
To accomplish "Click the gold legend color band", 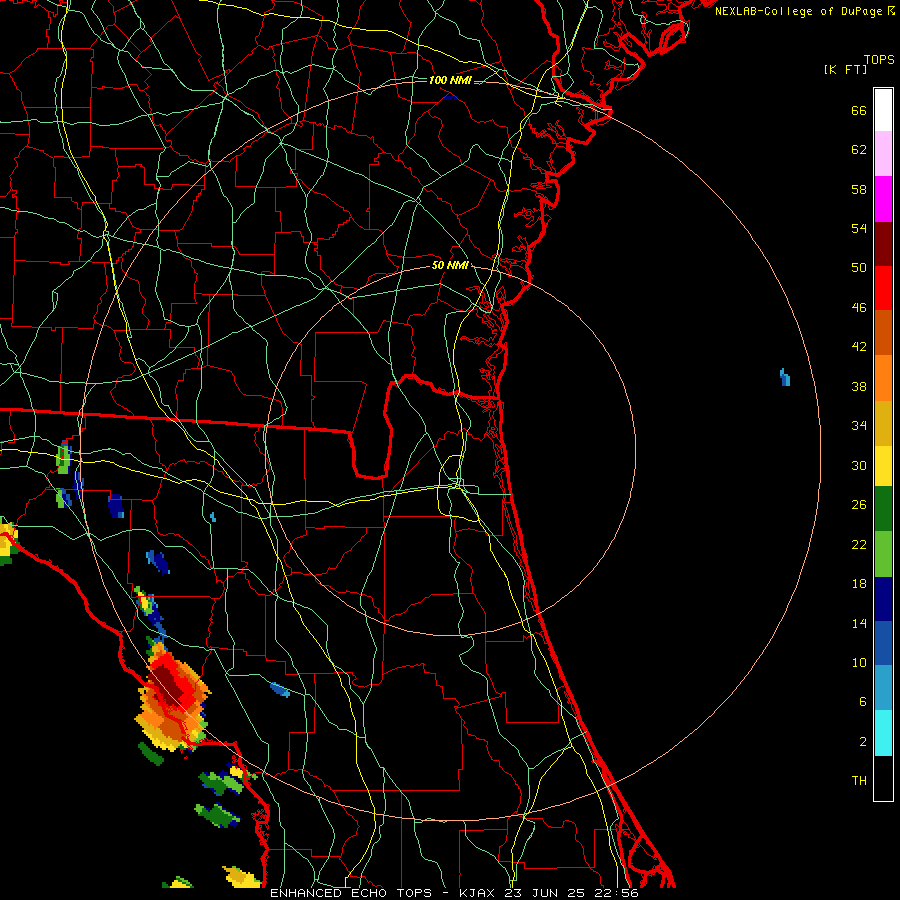I will click(883, 424).
